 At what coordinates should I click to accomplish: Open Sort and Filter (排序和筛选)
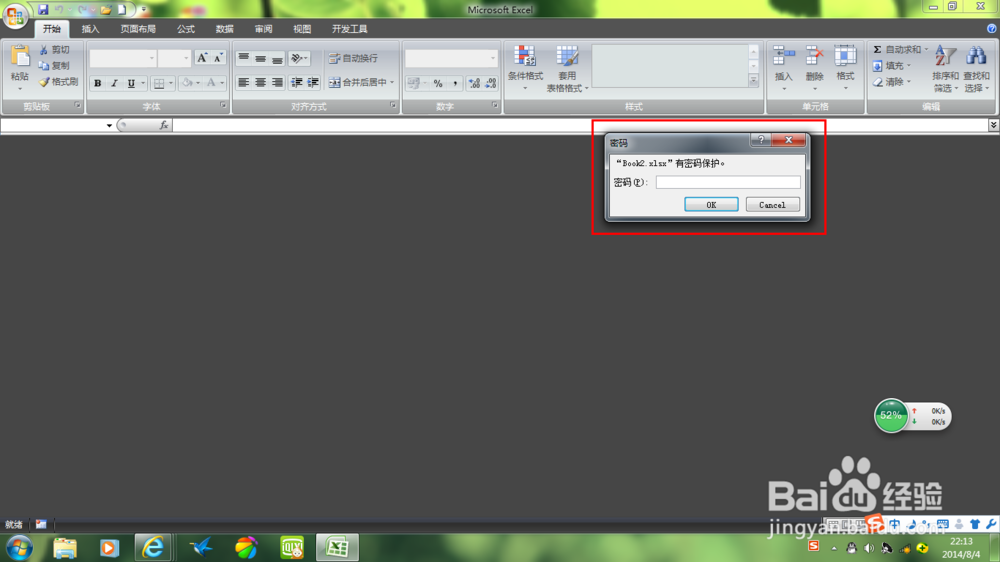coord(946,69)
